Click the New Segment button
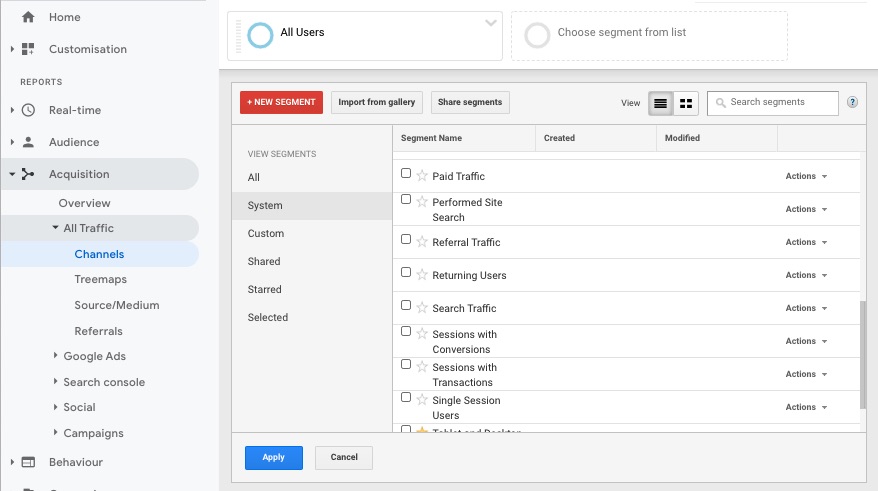Viewport: 878px width, 491px height. [281, 102]
